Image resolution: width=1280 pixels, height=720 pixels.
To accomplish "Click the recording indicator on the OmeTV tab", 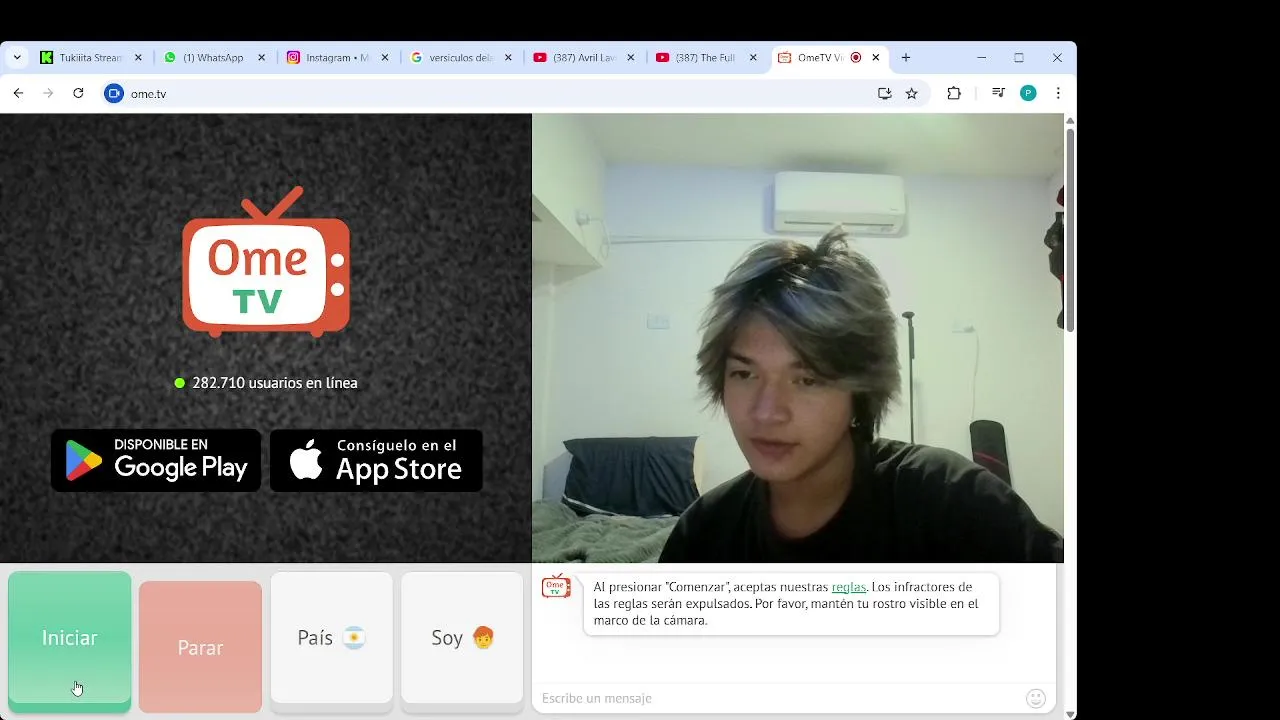I will click(856, 58).
